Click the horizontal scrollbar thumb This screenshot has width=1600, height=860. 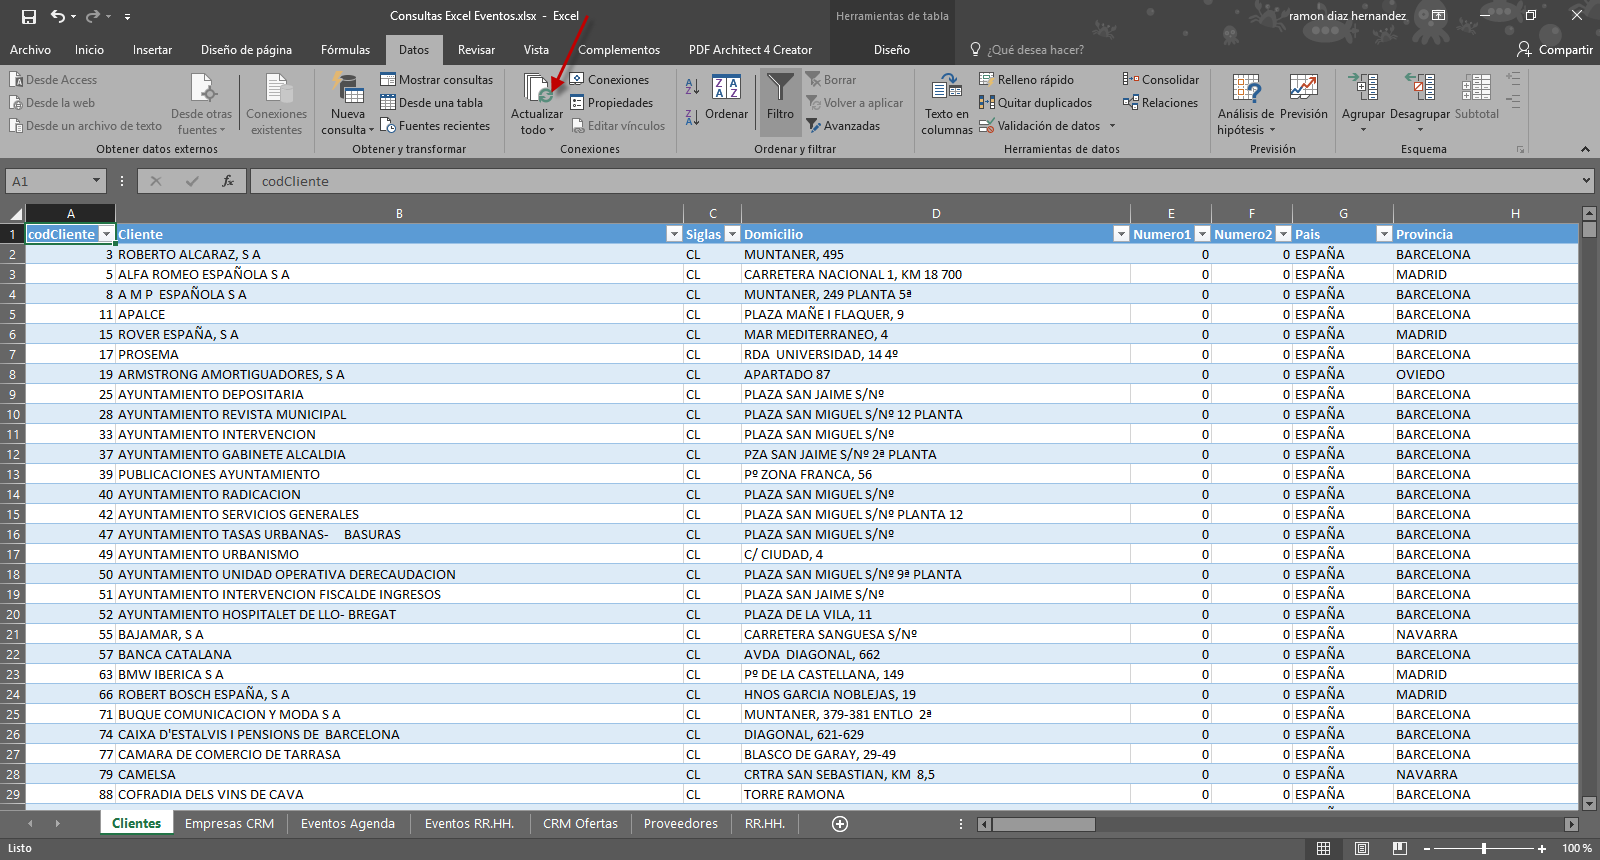point(1043,824)
